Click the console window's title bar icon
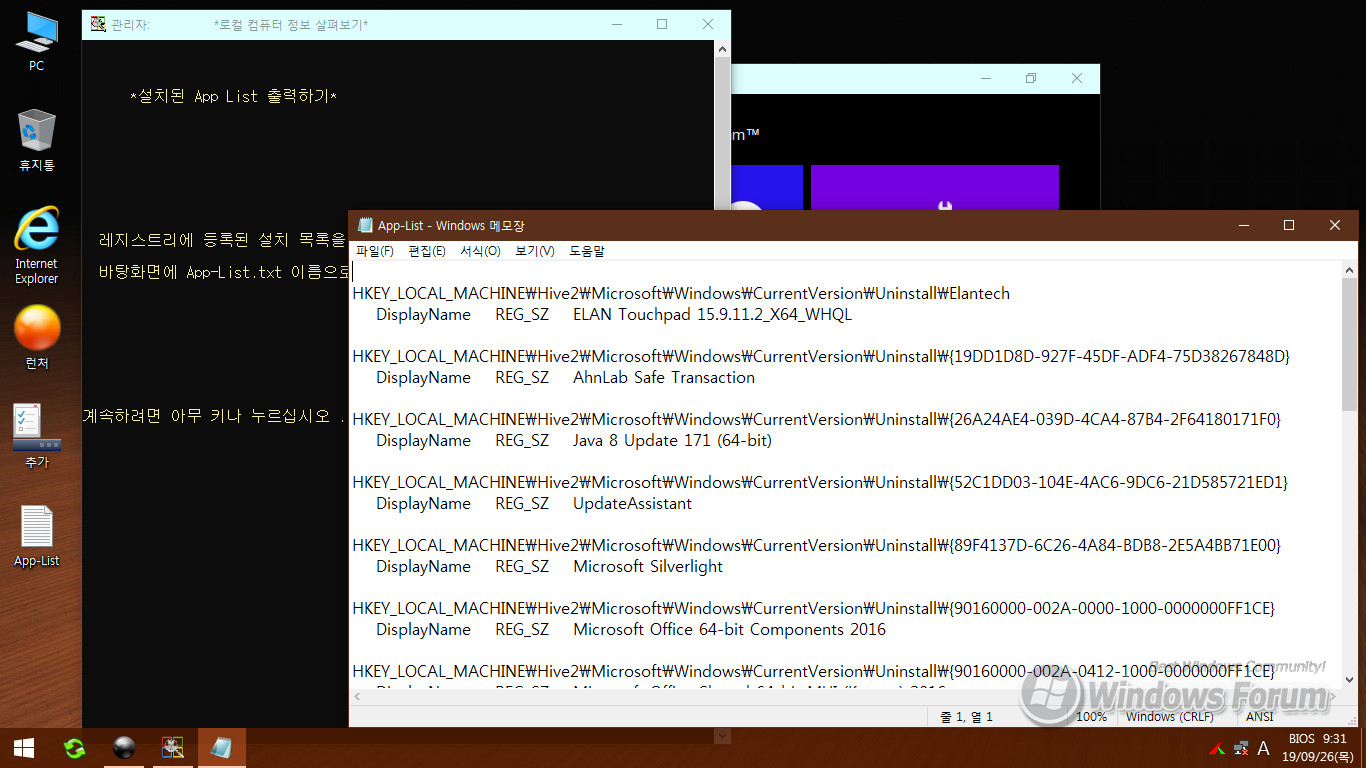This screenshot has width=1366, height=768. (x=98, y=24)
